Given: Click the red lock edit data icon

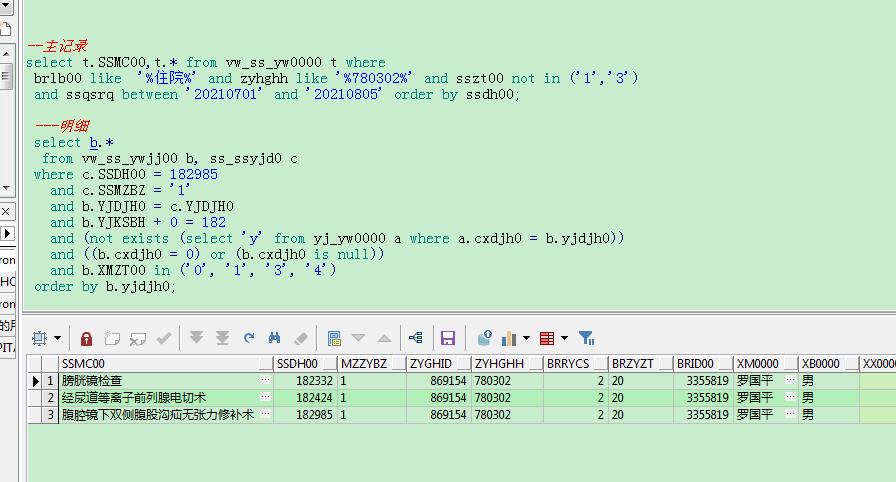Looking at the screenshot, I should (x=86, y=339).
